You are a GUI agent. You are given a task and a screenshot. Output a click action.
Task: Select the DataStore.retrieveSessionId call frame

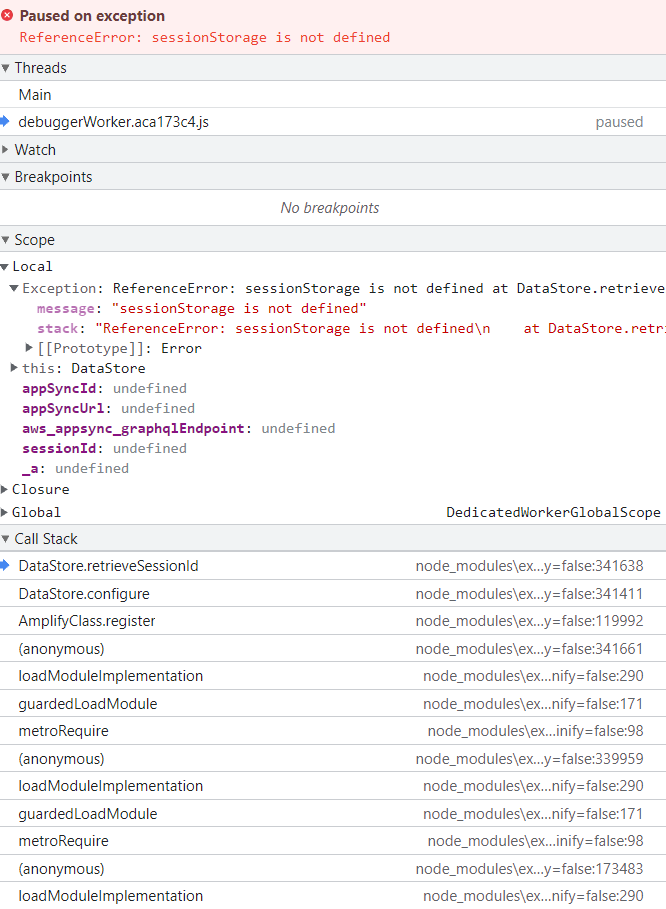[x=333, y=566]
